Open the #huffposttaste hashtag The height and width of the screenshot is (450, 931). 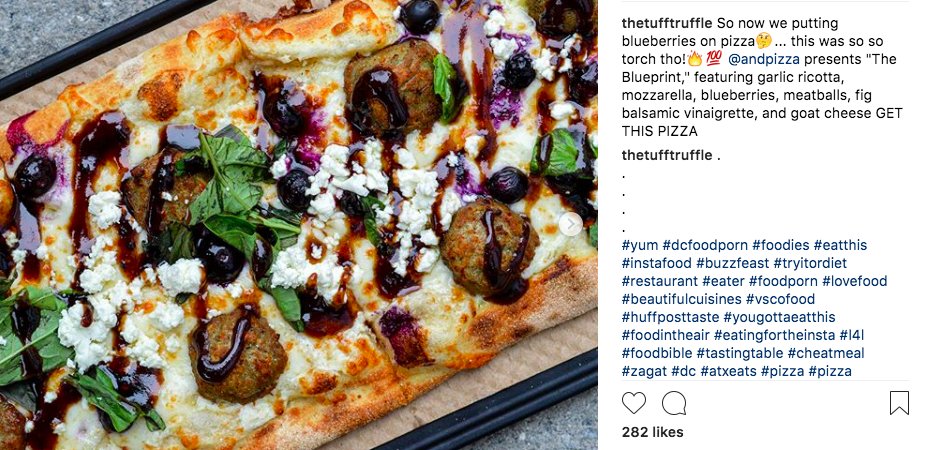[670, 317]
